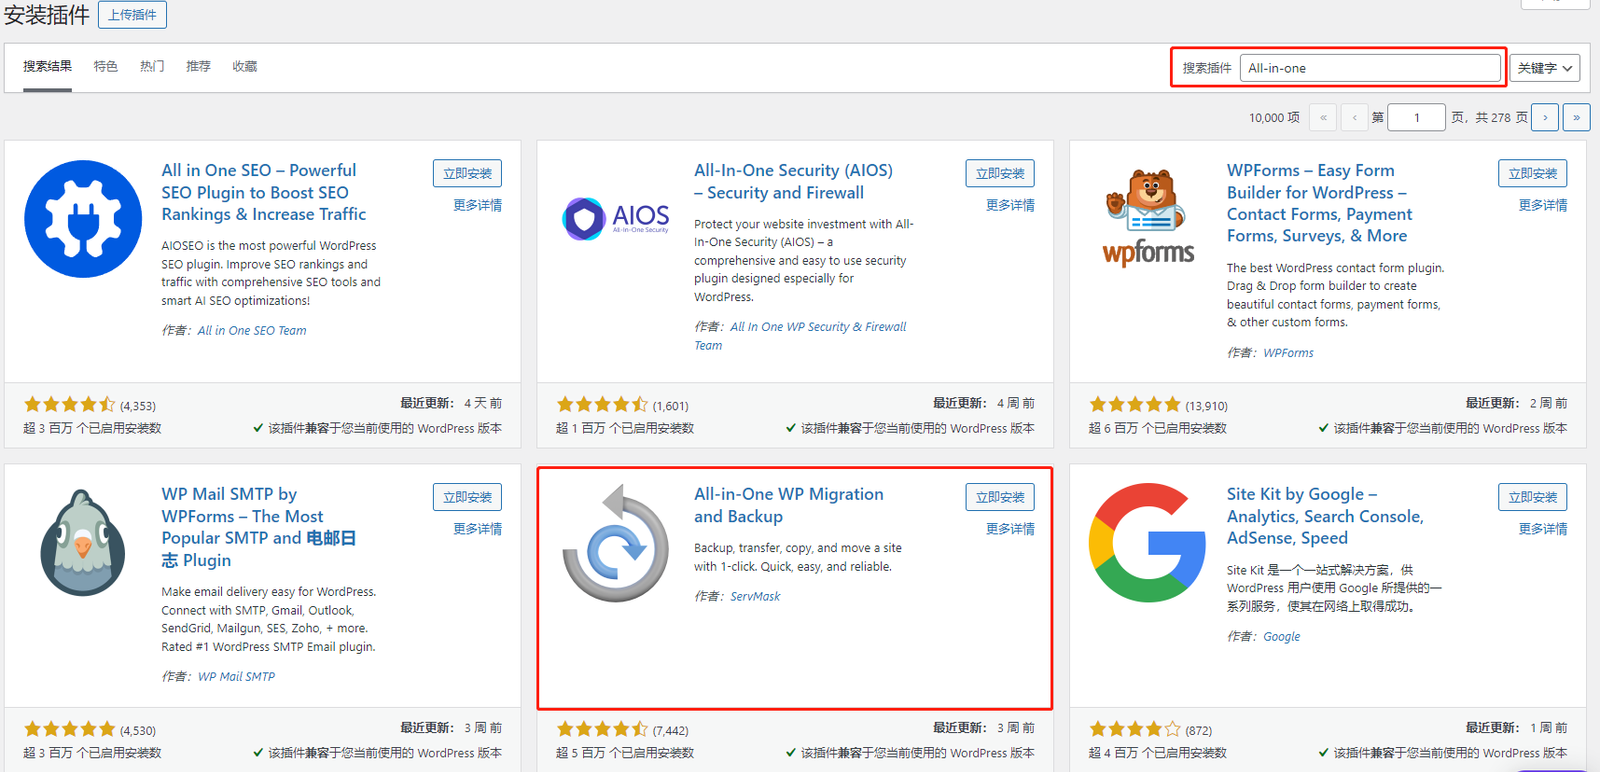Open the WPForms author link
1600x772 pixels.
pyautogui.click(x=1288, y=353)
